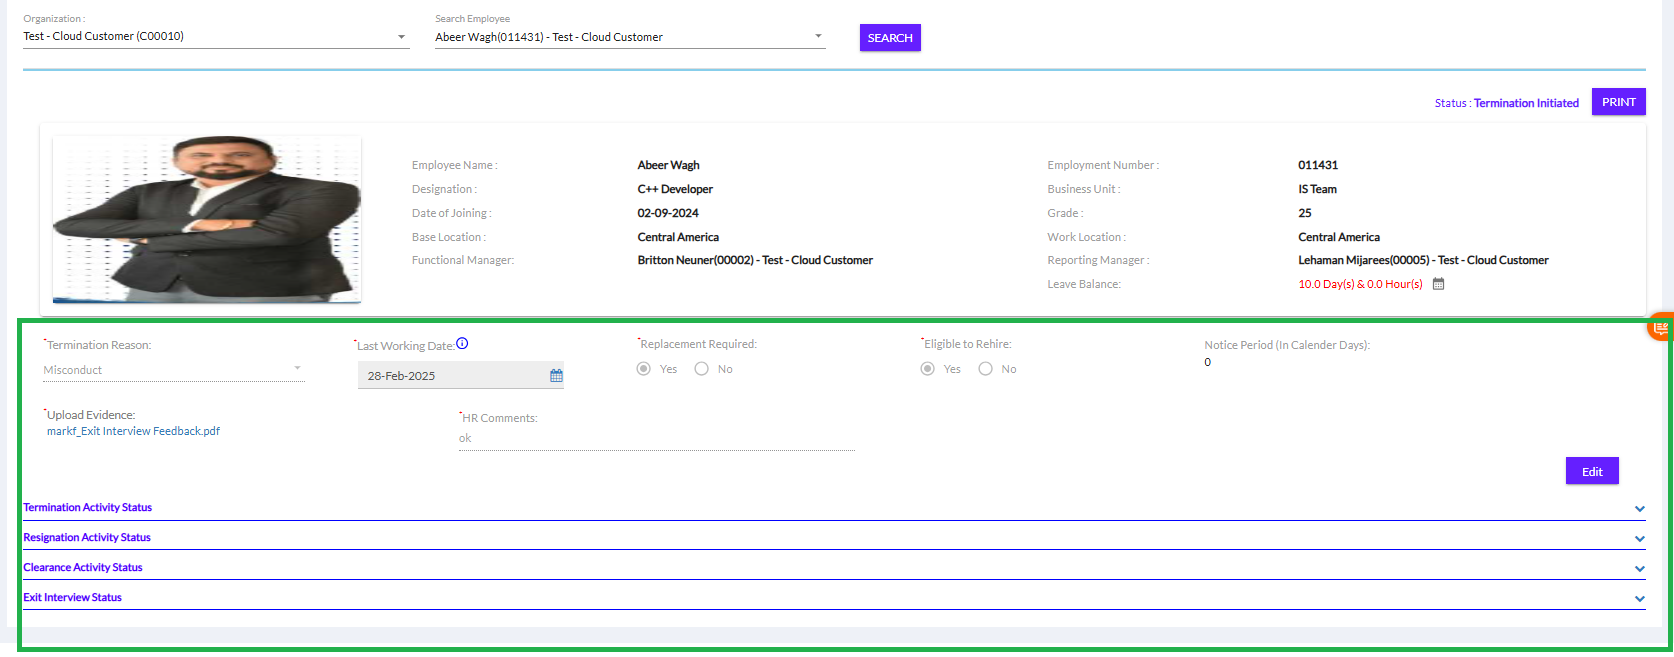Click the 10.0 Day(s) leave balance text
The height and width of the screenshot is (657, 1674).
click(1360, 284)
